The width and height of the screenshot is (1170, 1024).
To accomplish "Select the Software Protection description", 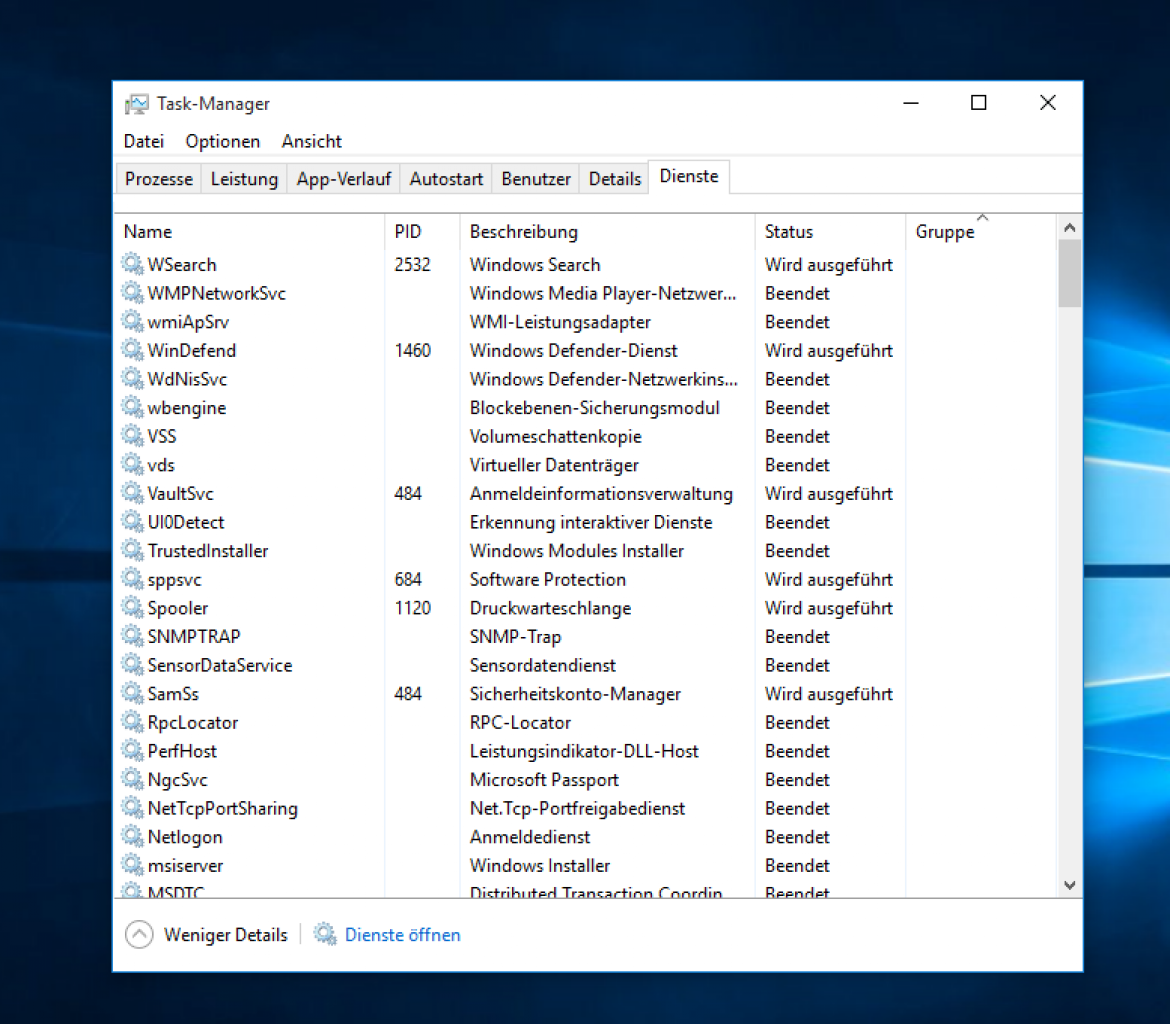I will click(x=548, y=579).
